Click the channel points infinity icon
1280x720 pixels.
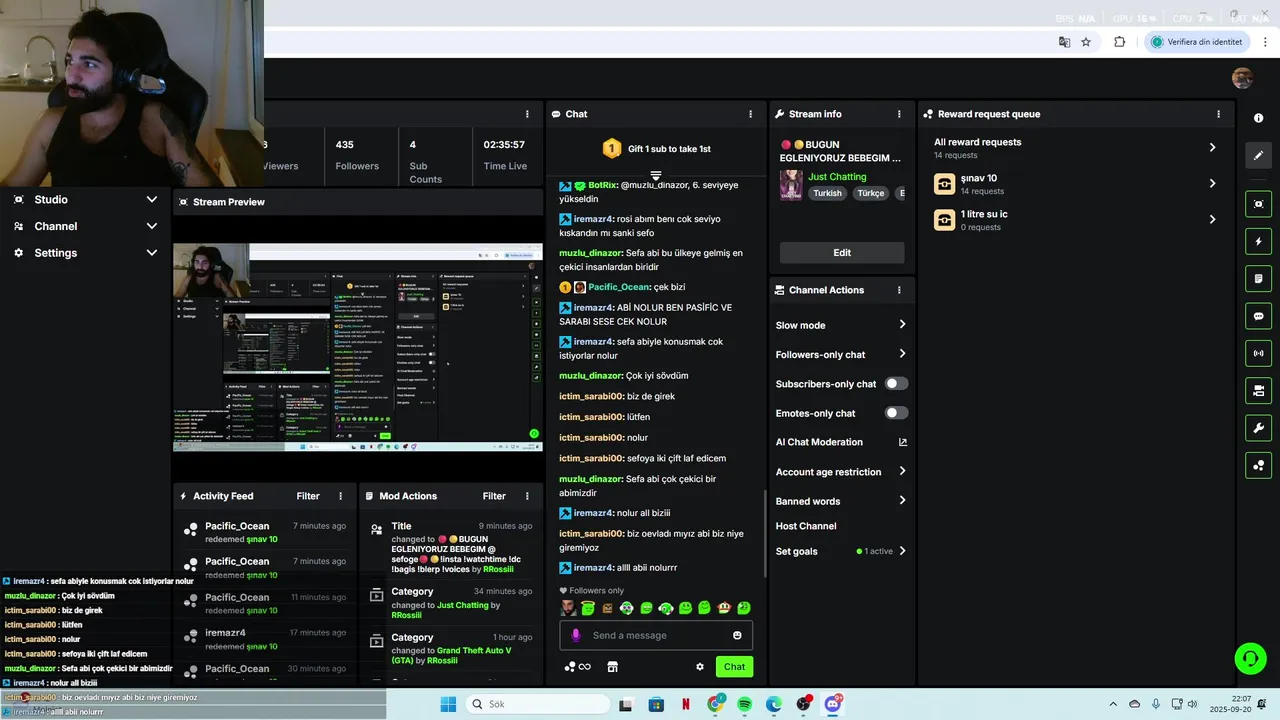(578, 667)
